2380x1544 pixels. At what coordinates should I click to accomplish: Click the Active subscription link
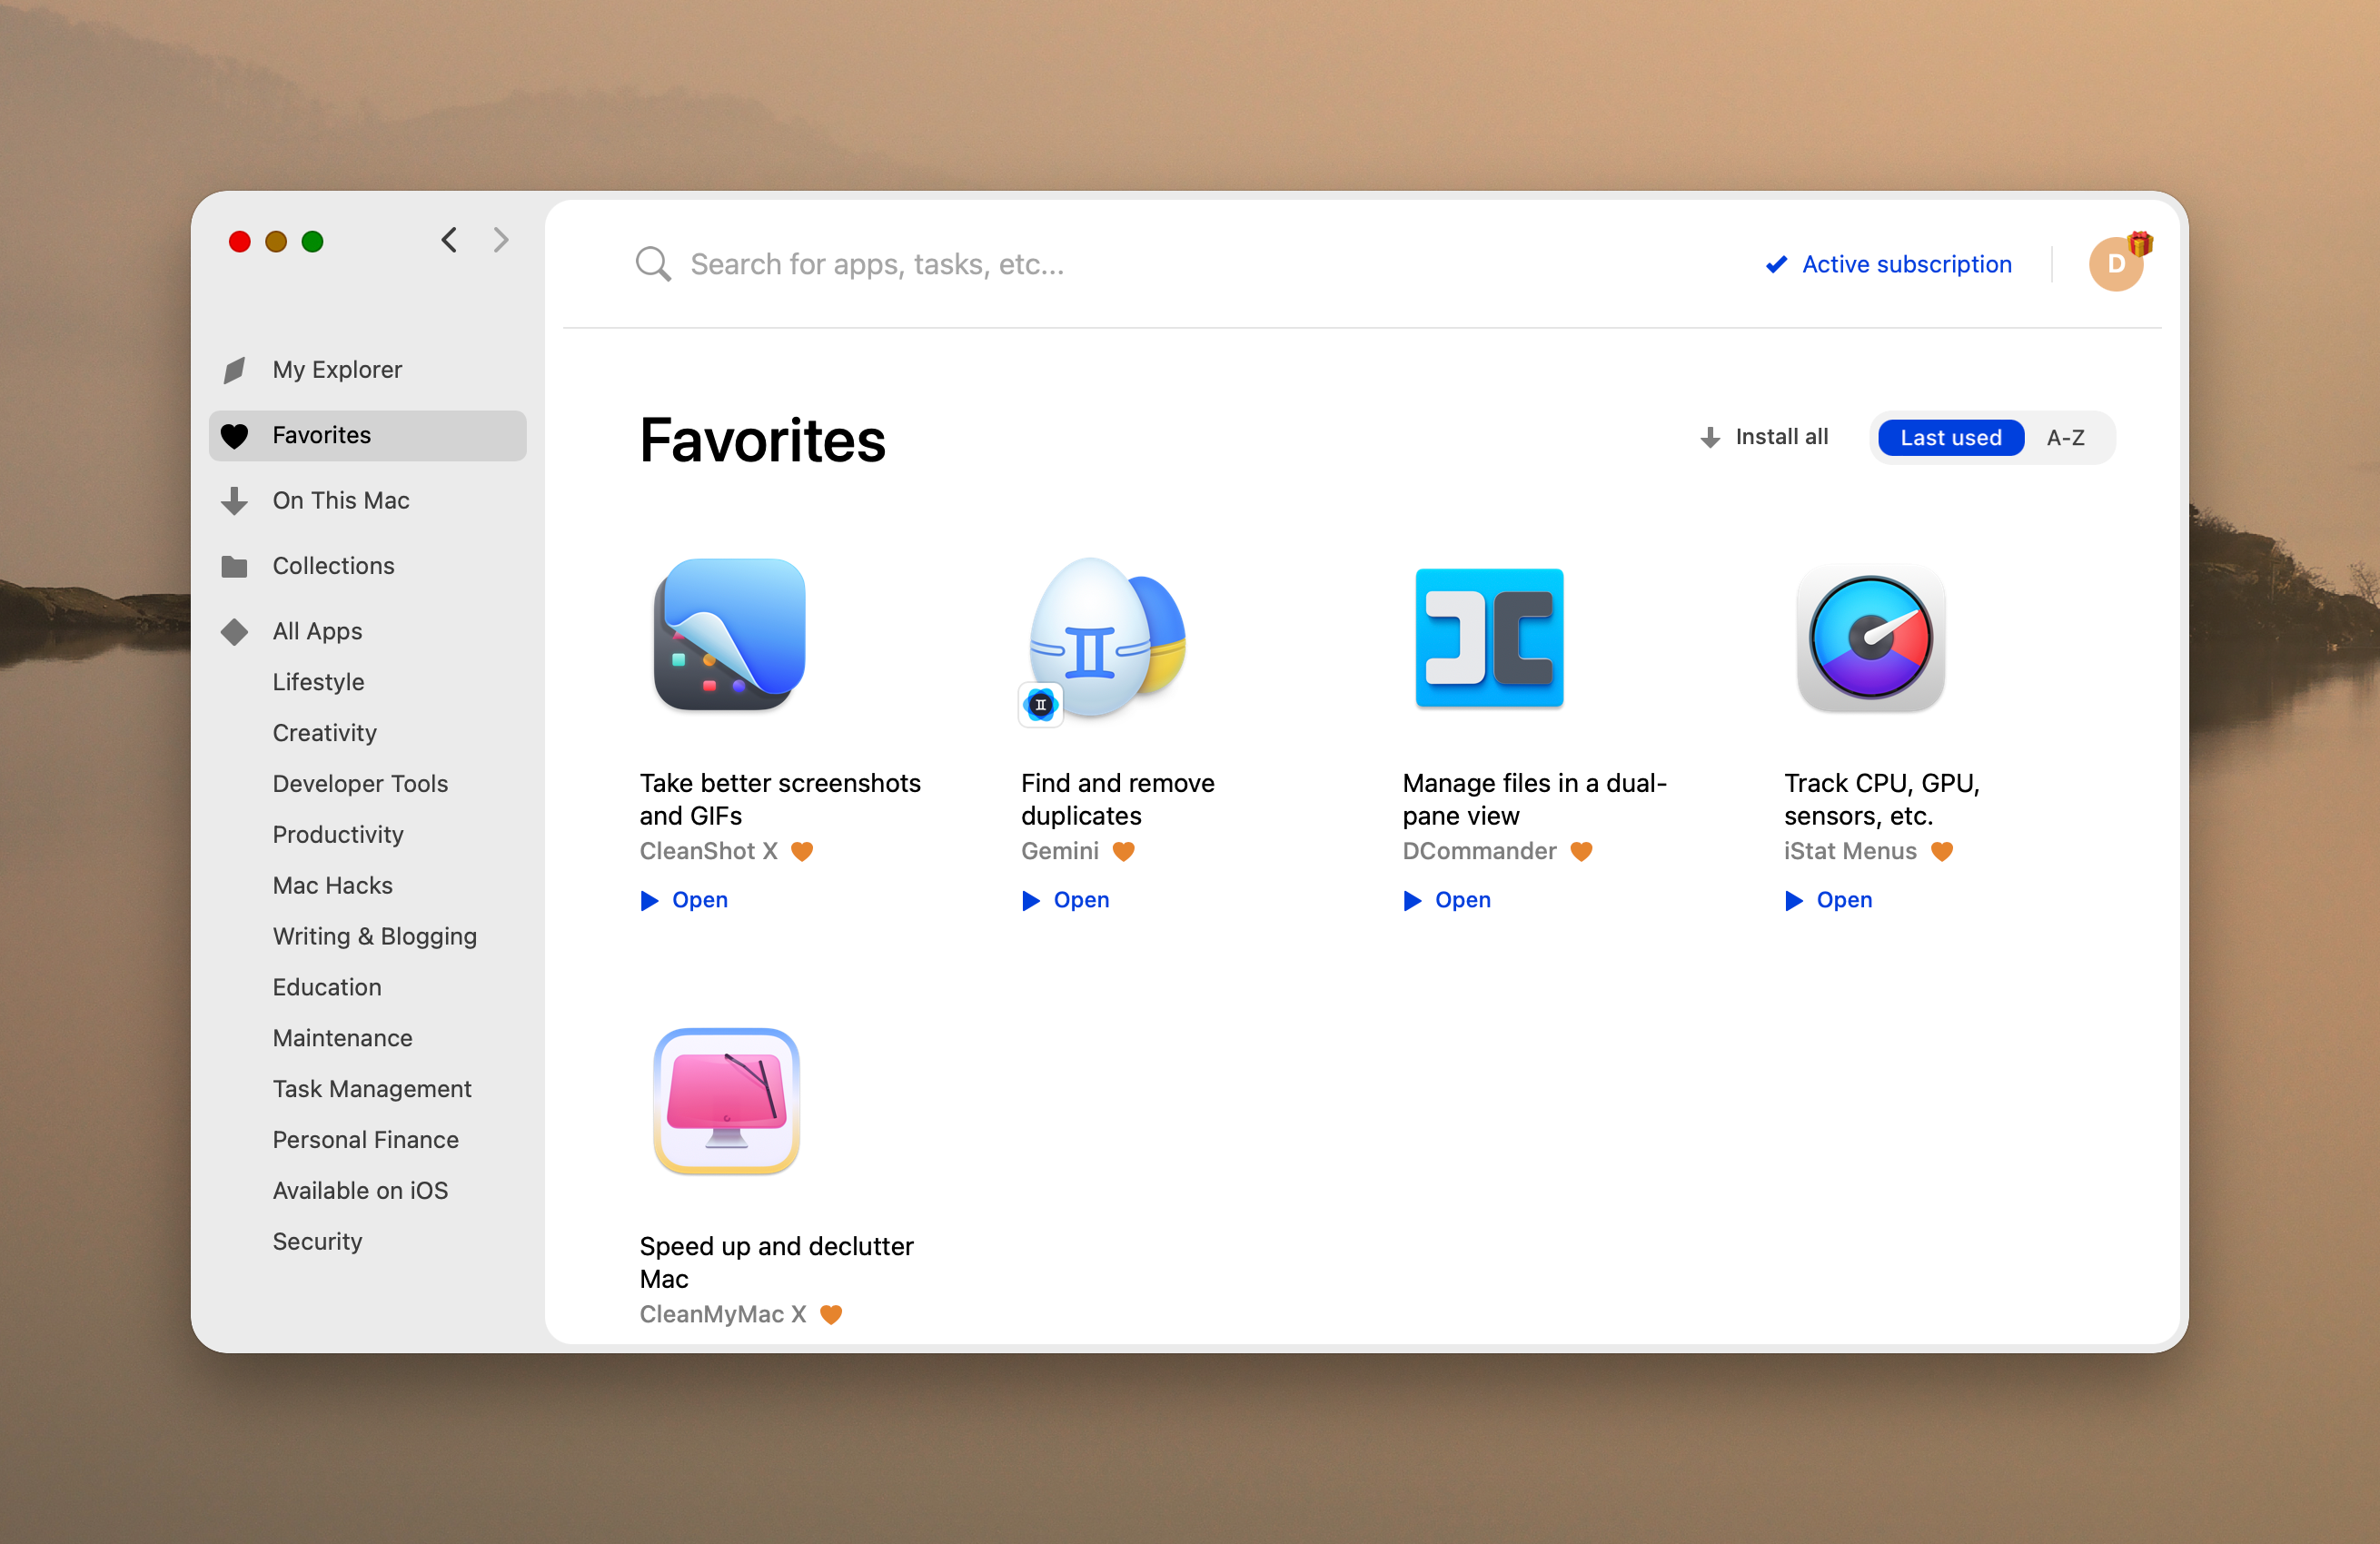[1905, 264]
